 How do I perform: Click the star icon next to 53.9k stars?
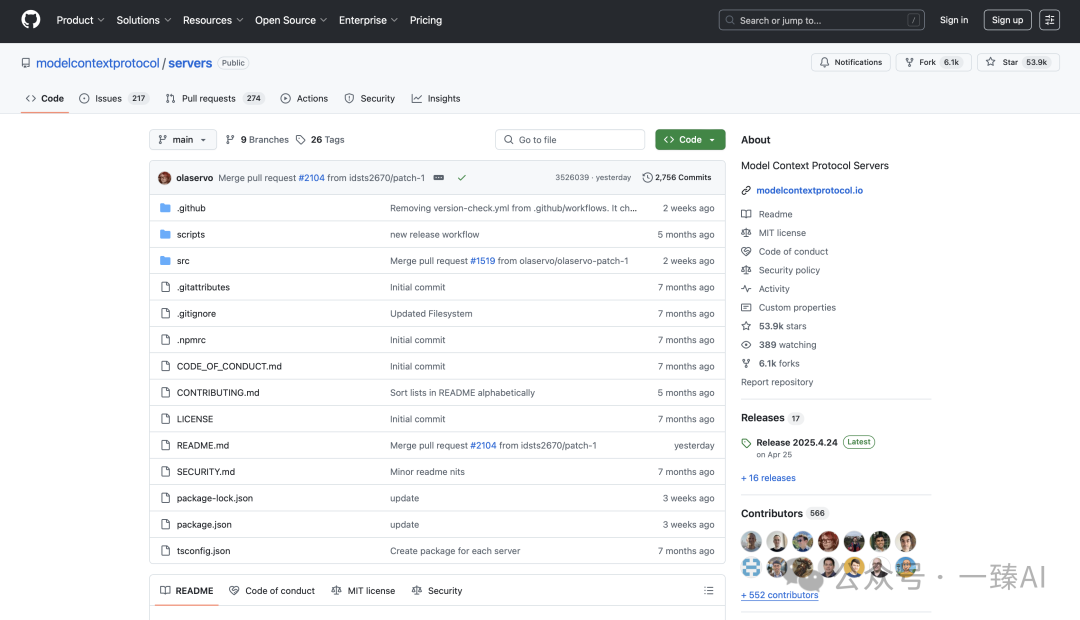pyautogui.click(x=746, y=326)
